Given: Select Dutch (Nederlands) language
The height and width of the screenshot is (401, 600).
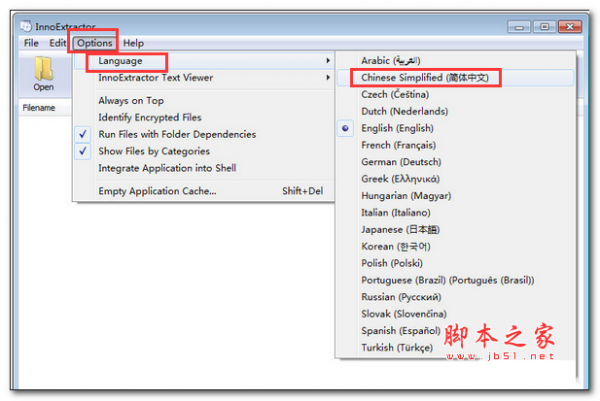Looking at the screenshot, I should click(x=455, y=111).
